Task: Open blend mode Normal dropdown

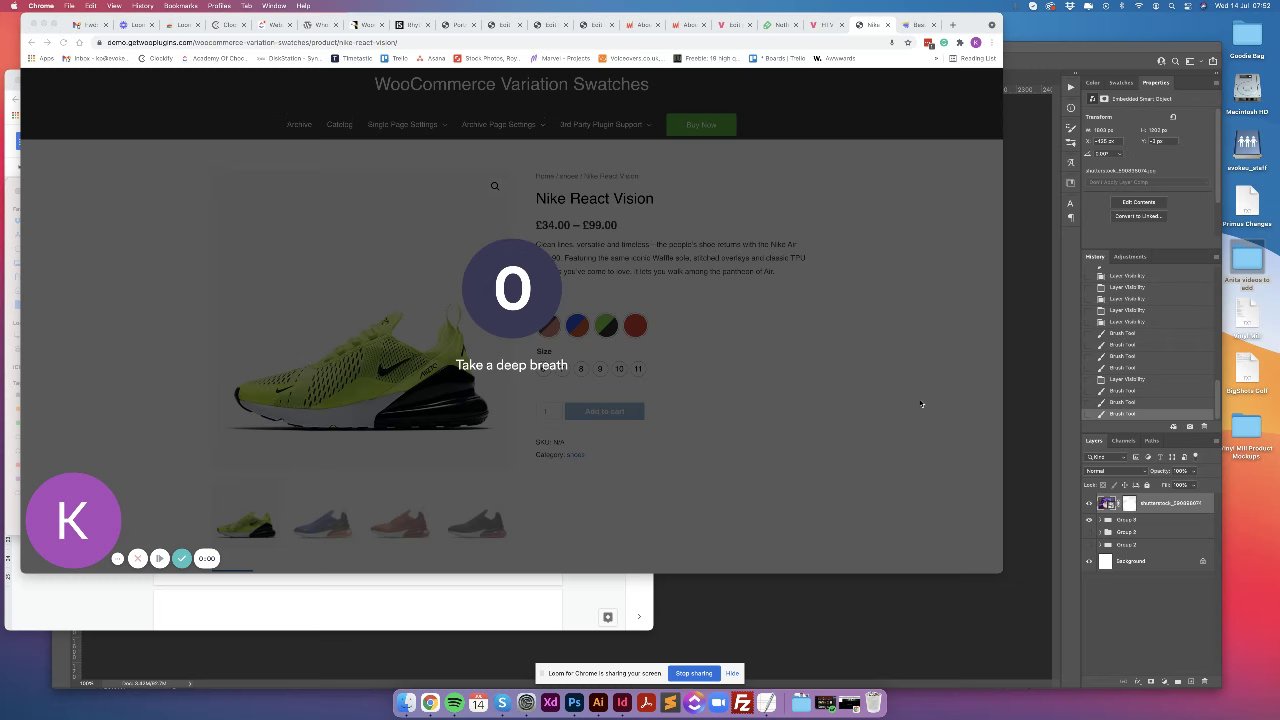Action: tap(1115, 471)
